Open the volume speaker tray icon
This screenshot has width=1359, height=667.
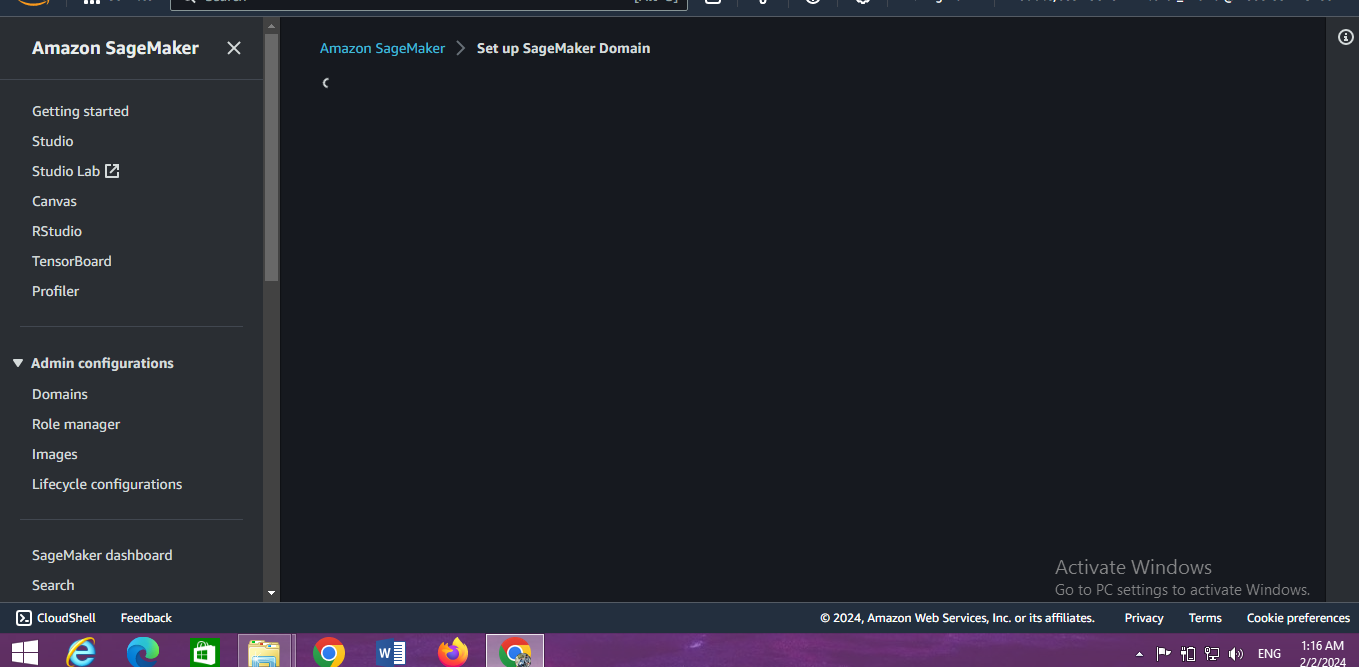[1236, 654]
